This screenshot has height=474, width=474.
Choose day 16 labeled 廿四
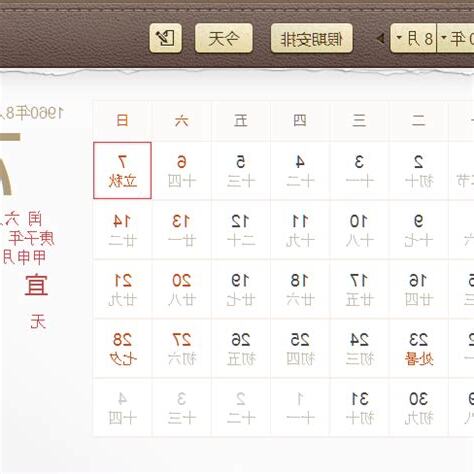[x=419, y=289]
